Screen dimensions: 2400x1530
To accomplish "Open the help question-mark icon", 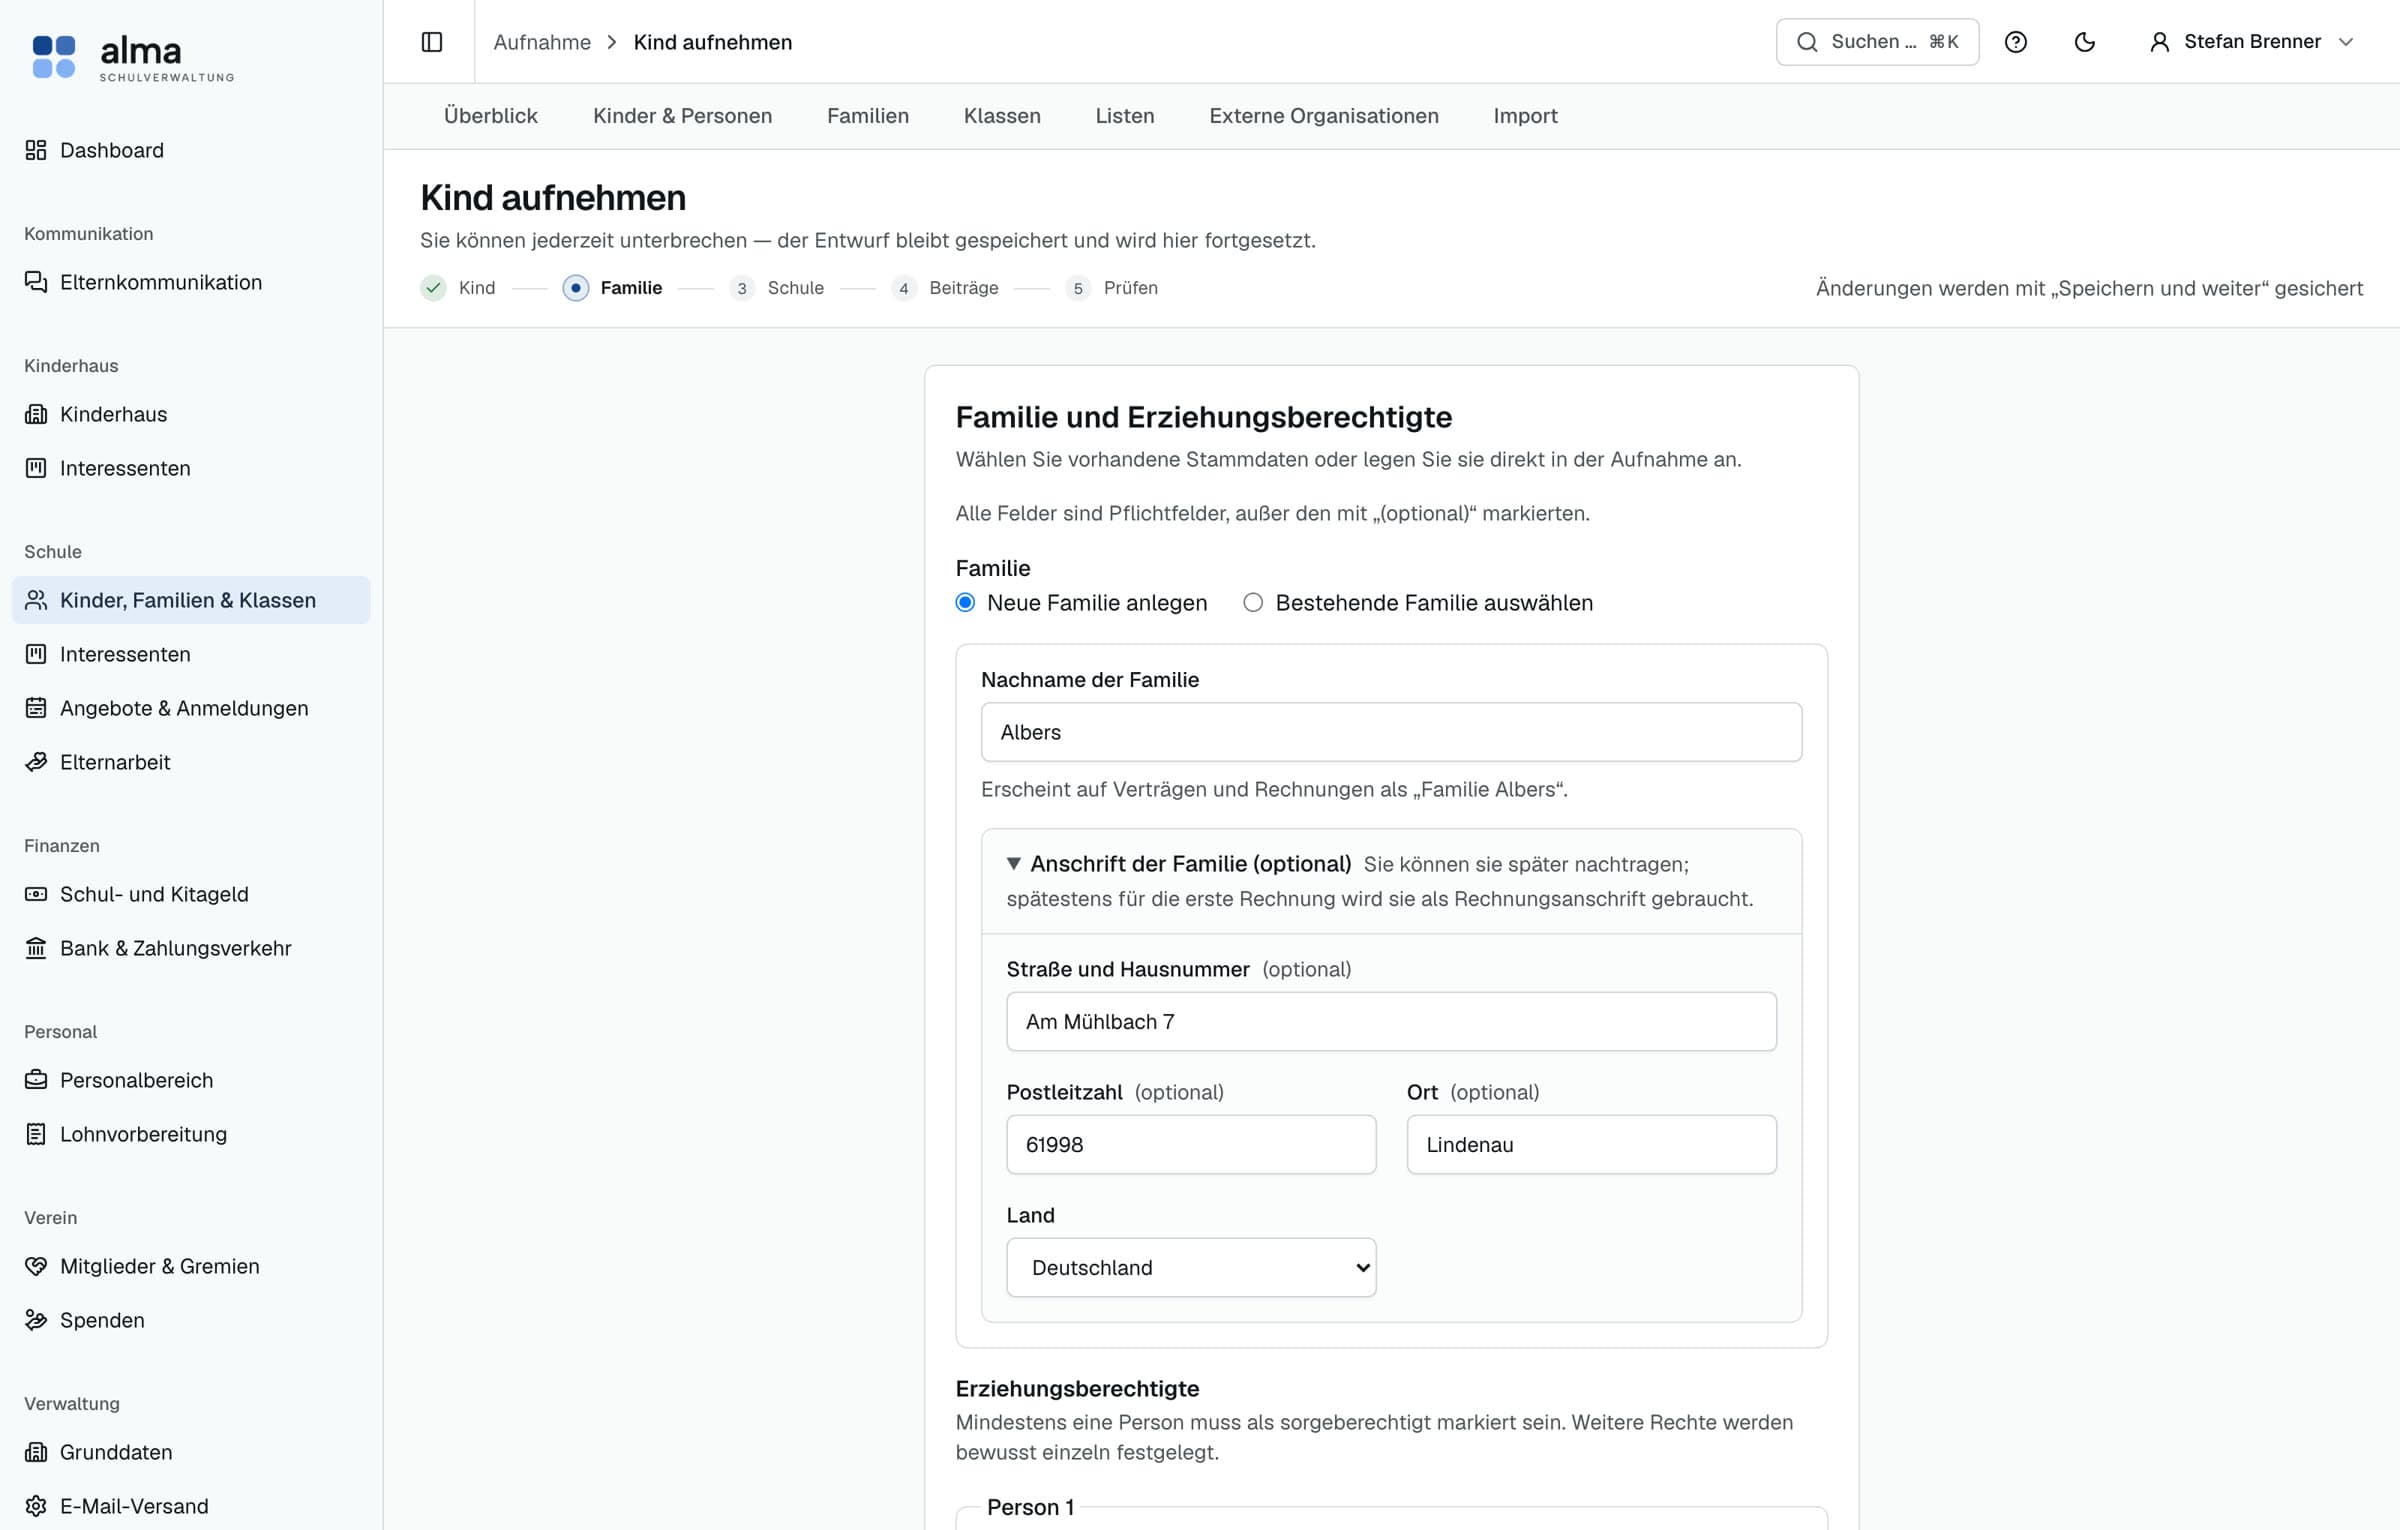I will click(2016, 42).
